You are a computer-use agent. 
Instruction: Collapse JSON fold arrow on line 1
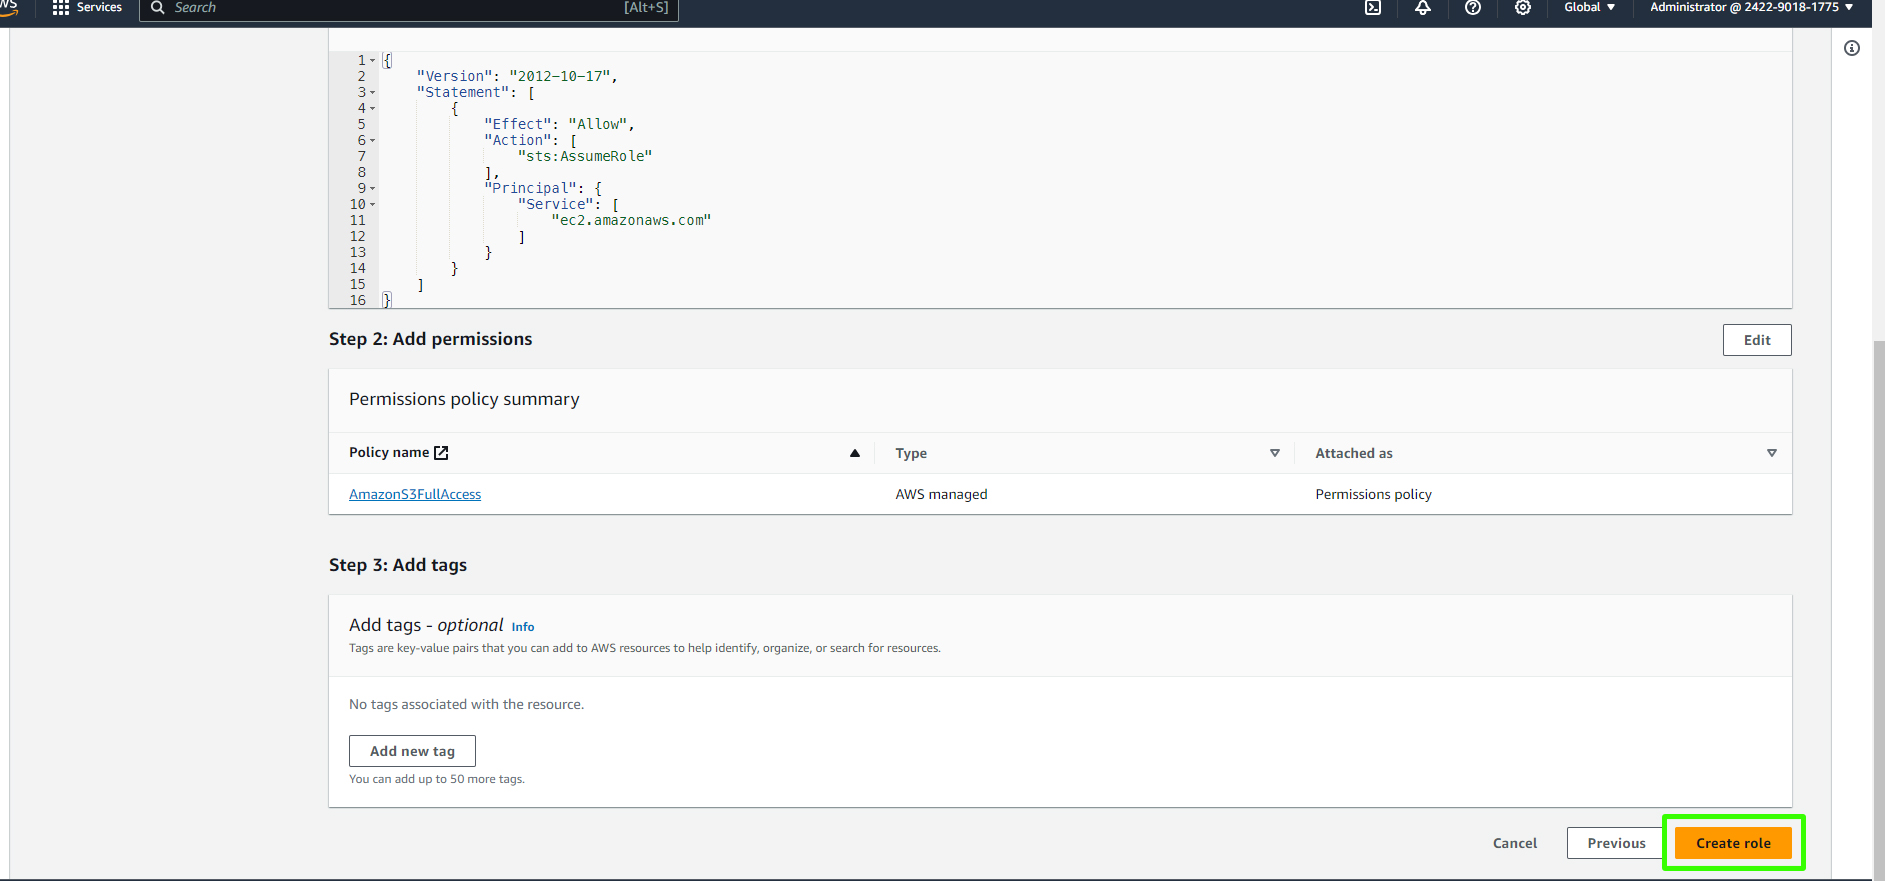pyautogui.click(x=373, y=61)
